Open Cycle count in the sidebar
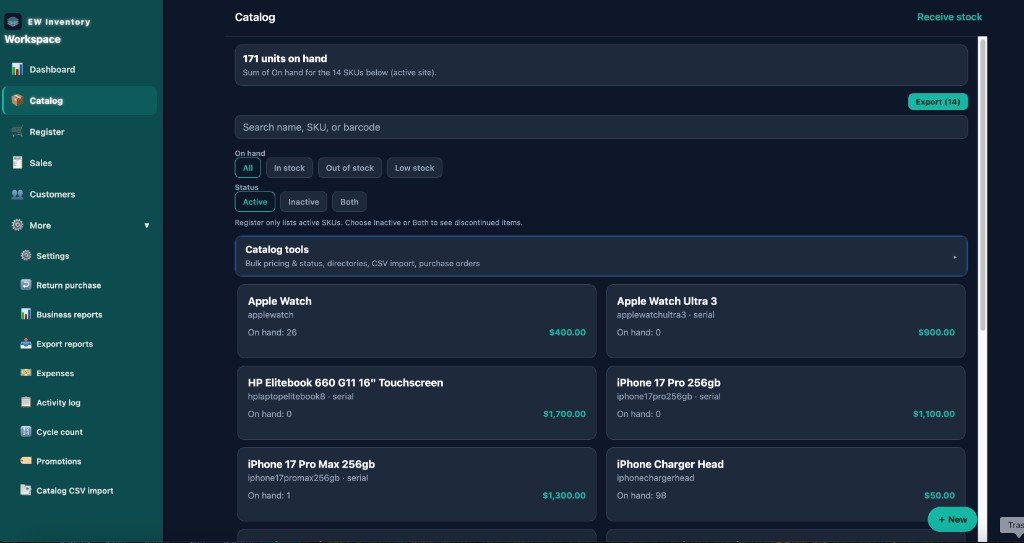Image resolution: width=1024 pixels, height=543 pixels. pos(59,432)
